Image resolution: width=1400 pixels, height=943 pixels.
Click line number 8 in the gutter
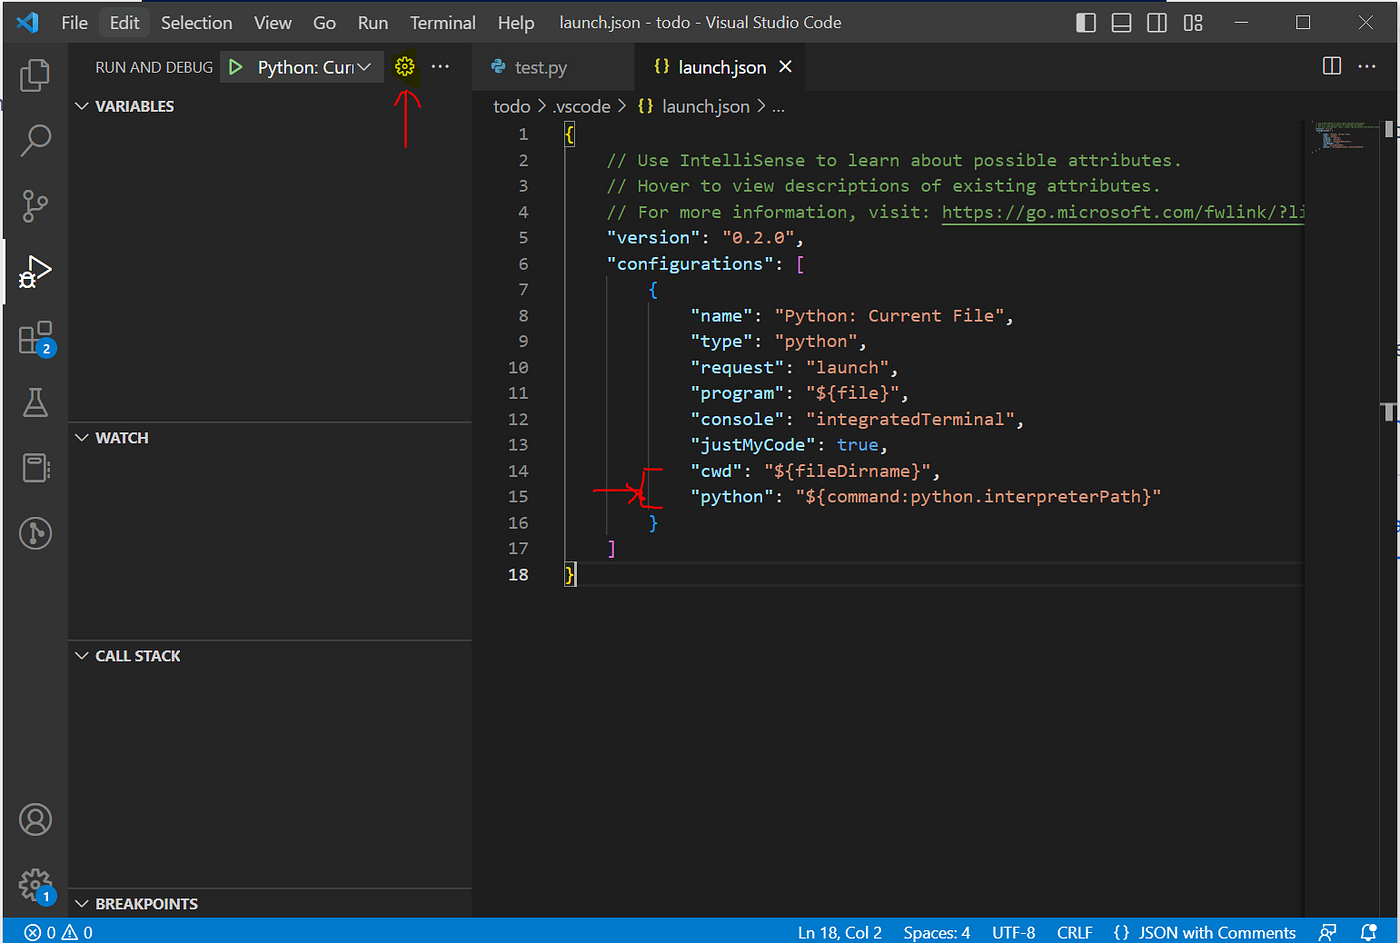[x=523, y=316]
